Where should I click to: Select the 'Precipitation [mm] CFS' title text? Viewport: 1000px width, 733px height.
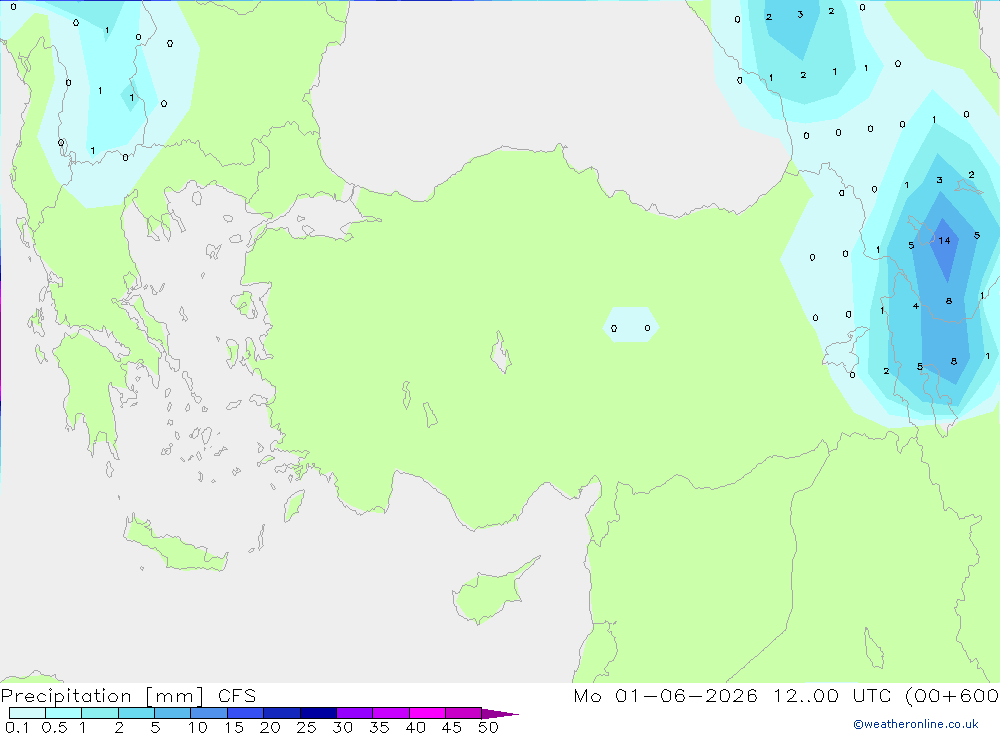coord(128,696)
